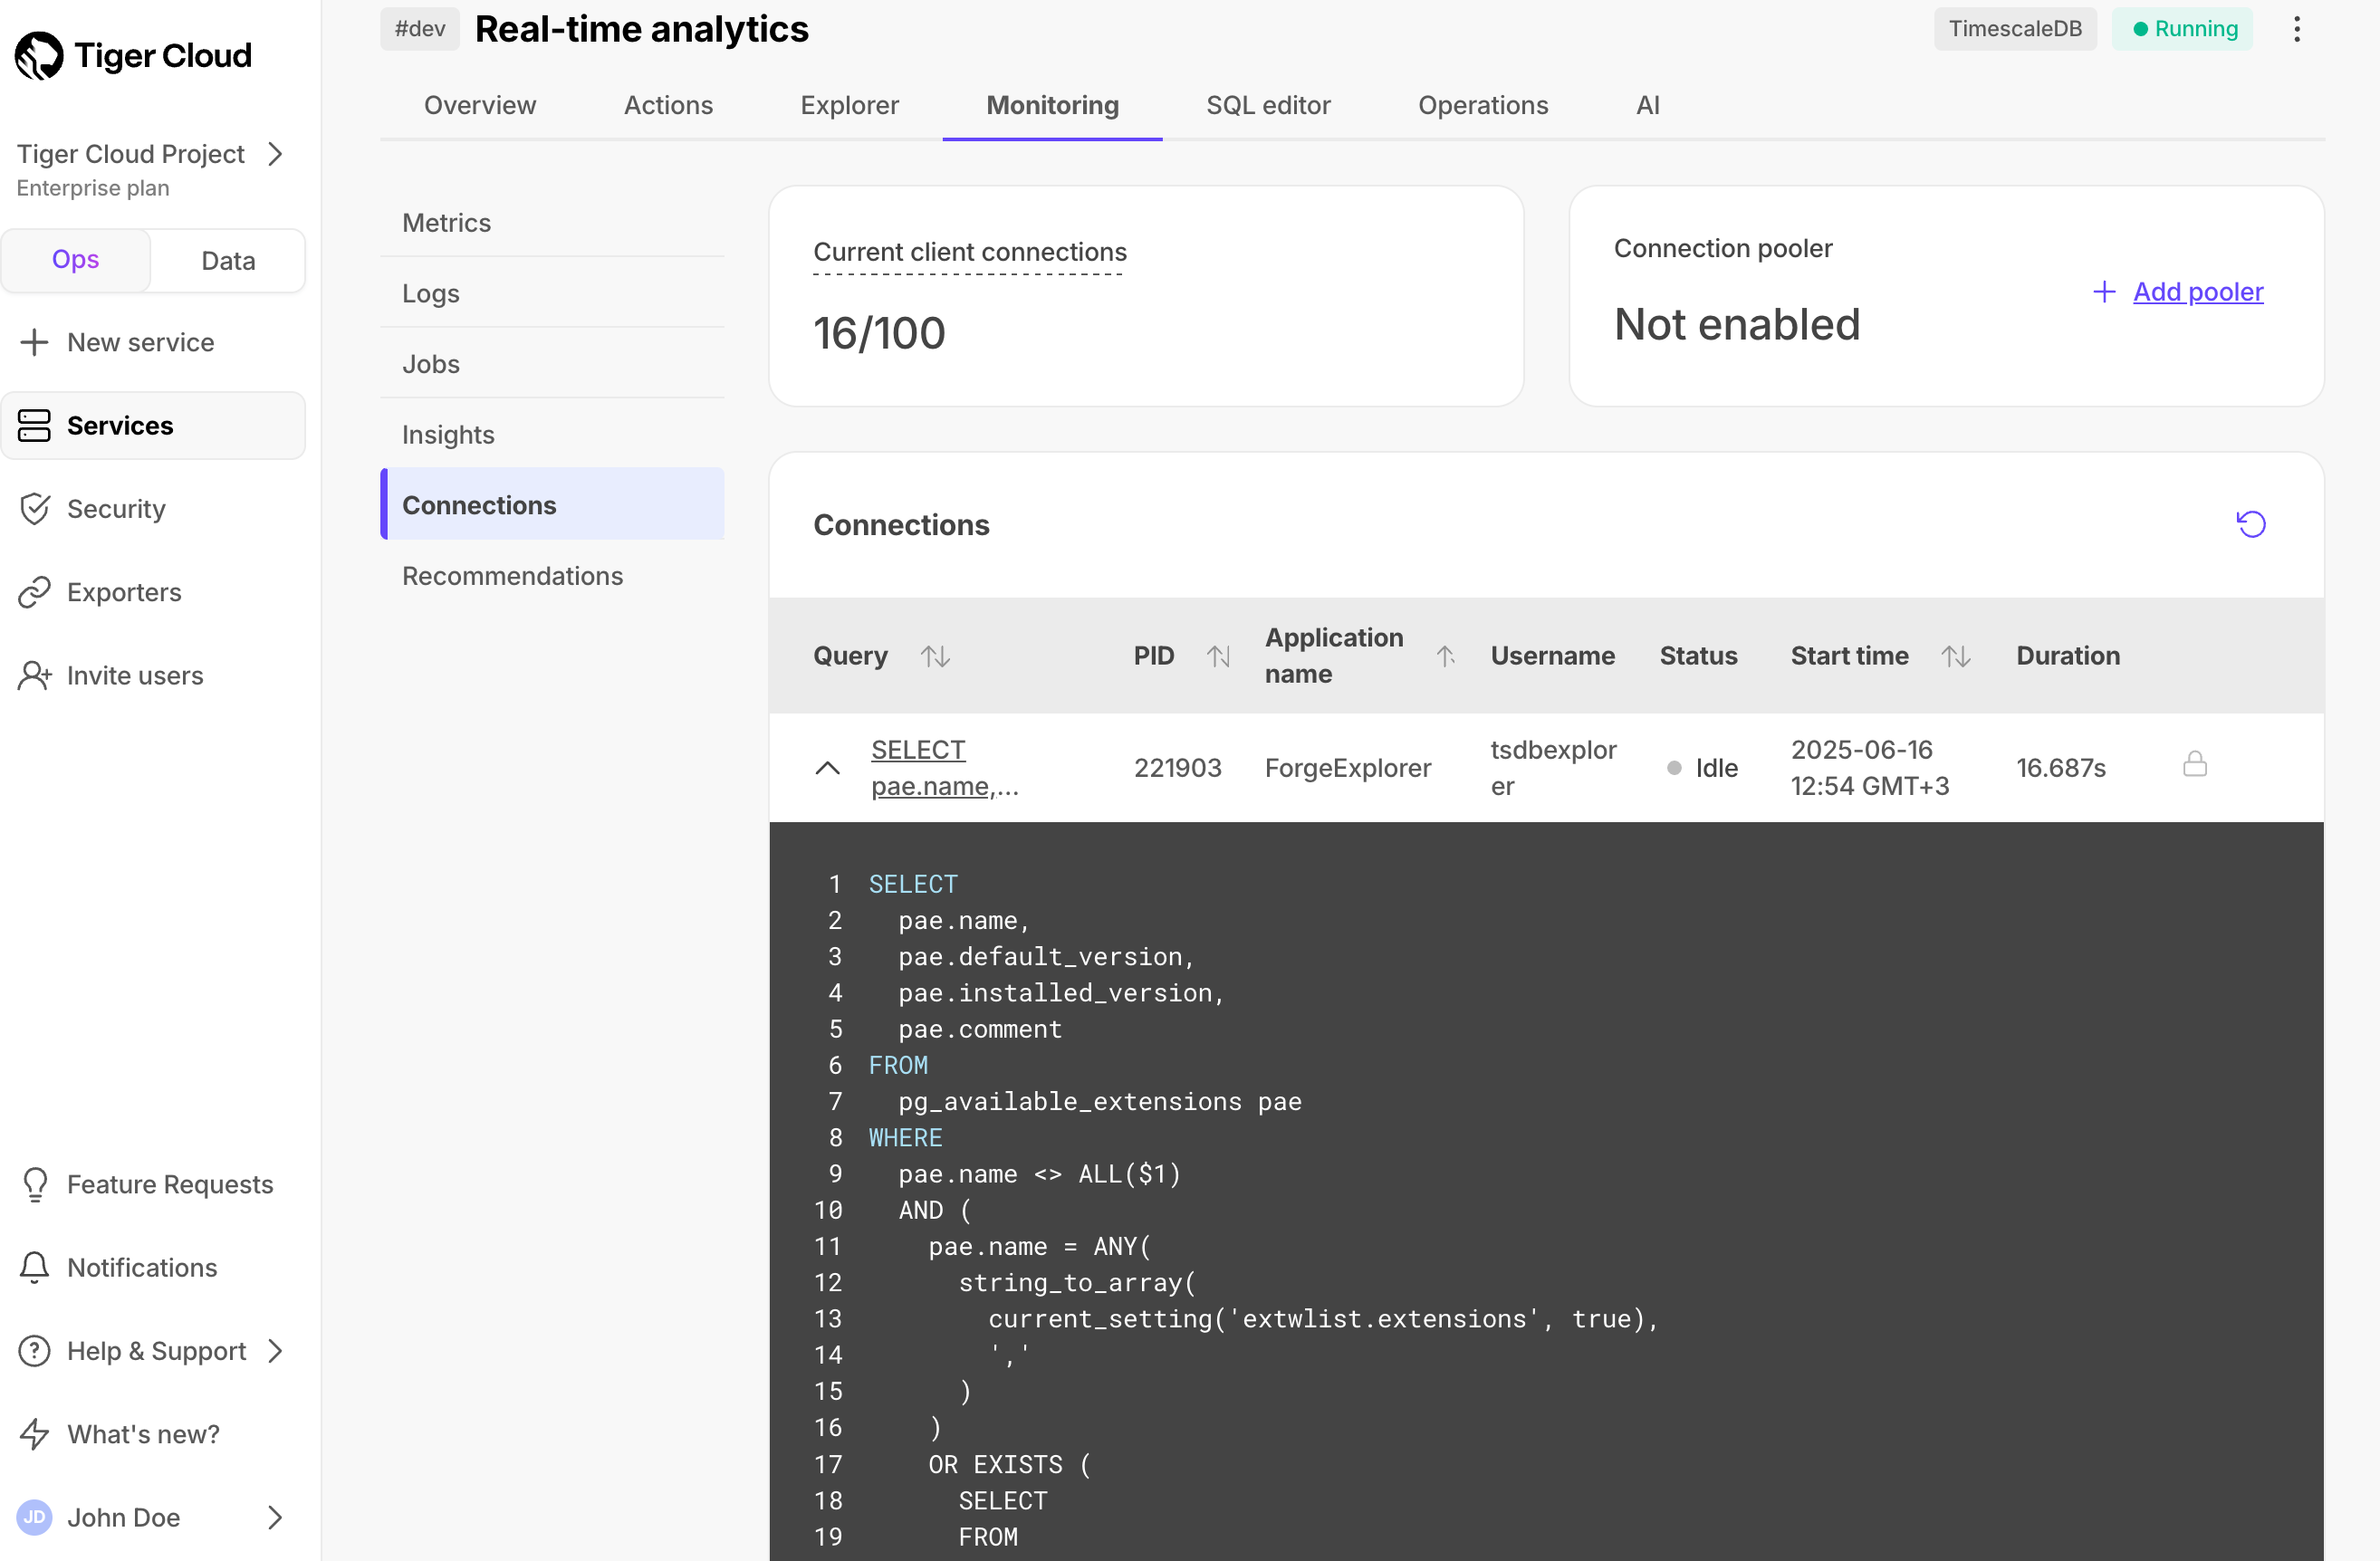Click the SELECT pae.name query link
The image size is (2380, 1561).
click(x=944, y=768)
